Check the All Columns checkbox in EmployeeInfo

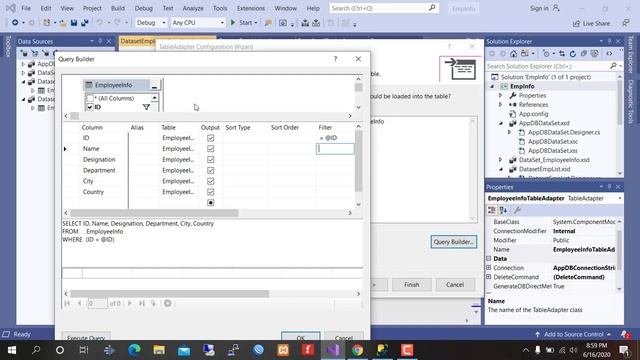click(90, 98)
